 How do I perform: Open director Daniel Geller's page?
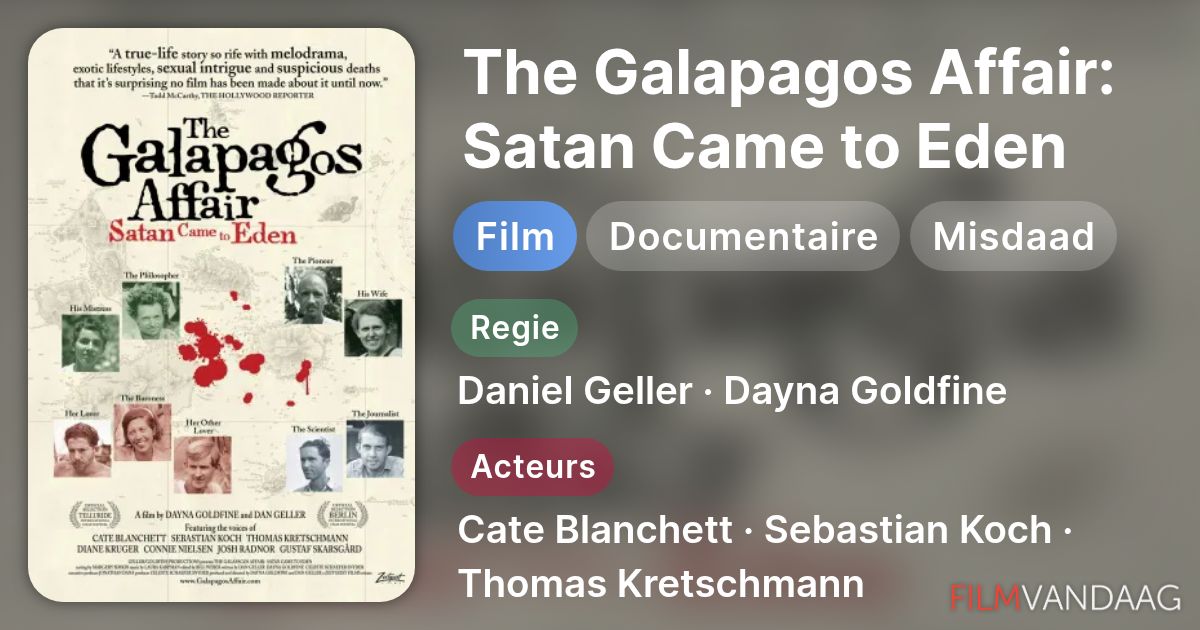pyautogui.click(x=574, y=391)
